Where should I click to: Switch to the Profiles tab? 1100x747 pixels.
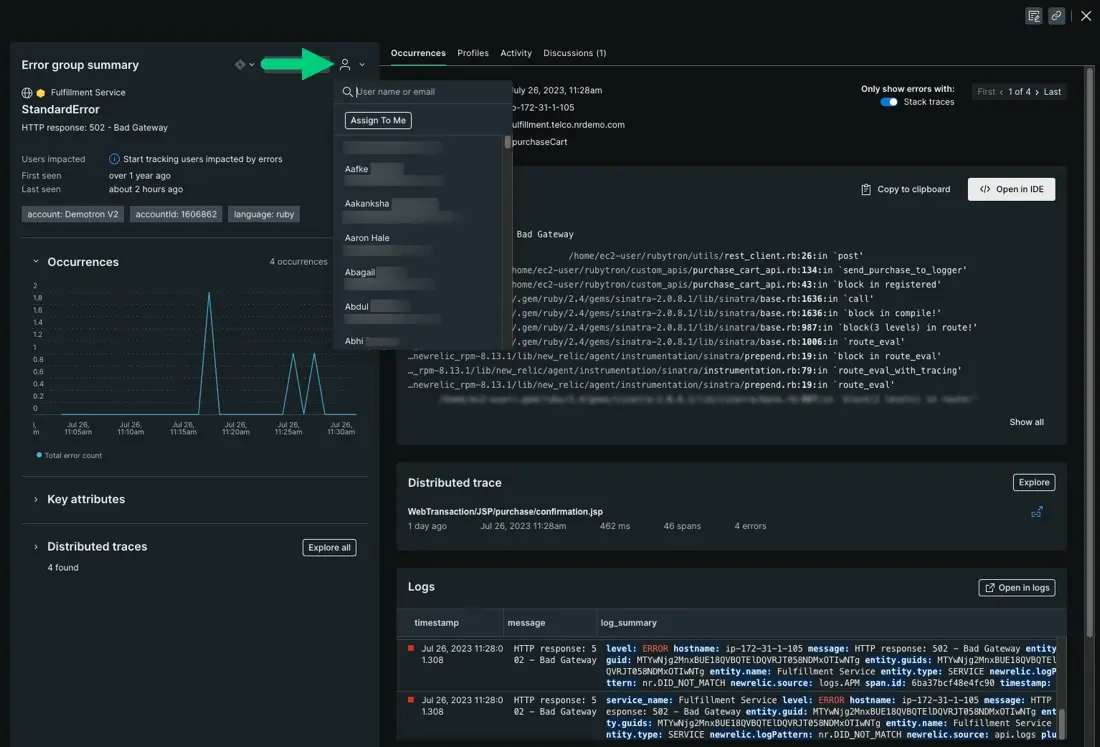473,53
